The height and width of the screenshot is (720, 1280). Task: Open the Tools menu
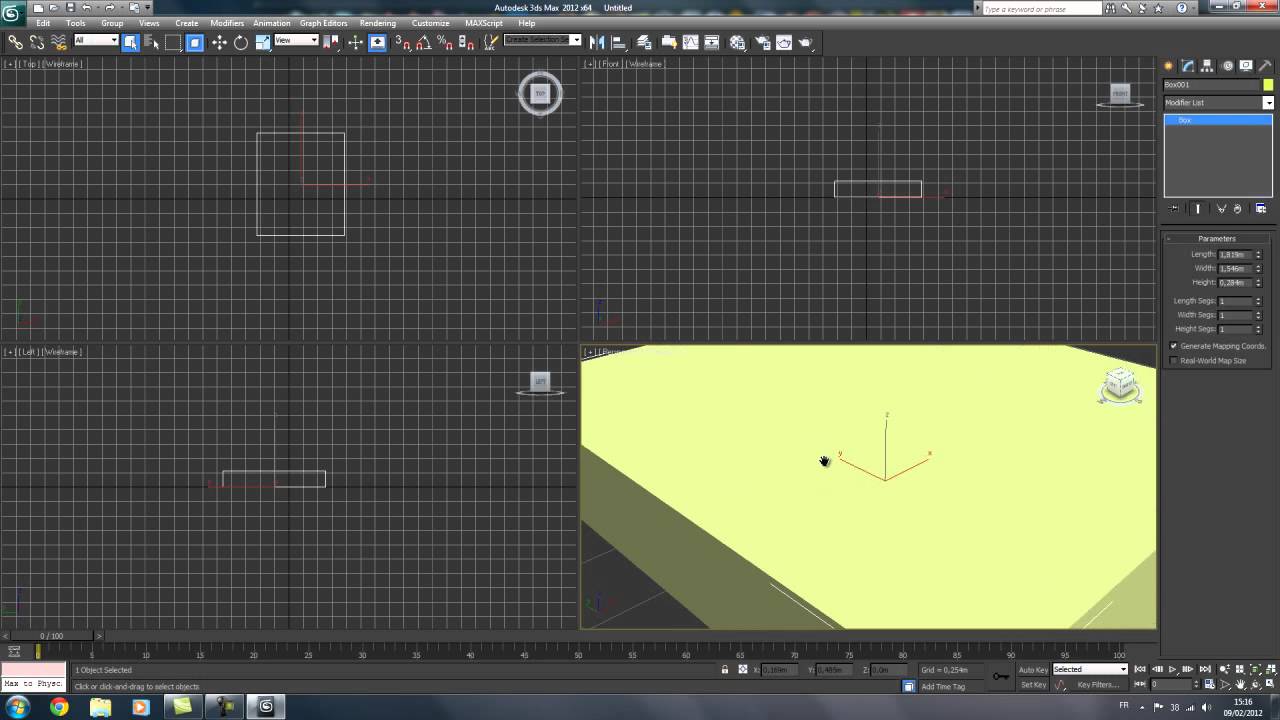click(x=76, y=23)
